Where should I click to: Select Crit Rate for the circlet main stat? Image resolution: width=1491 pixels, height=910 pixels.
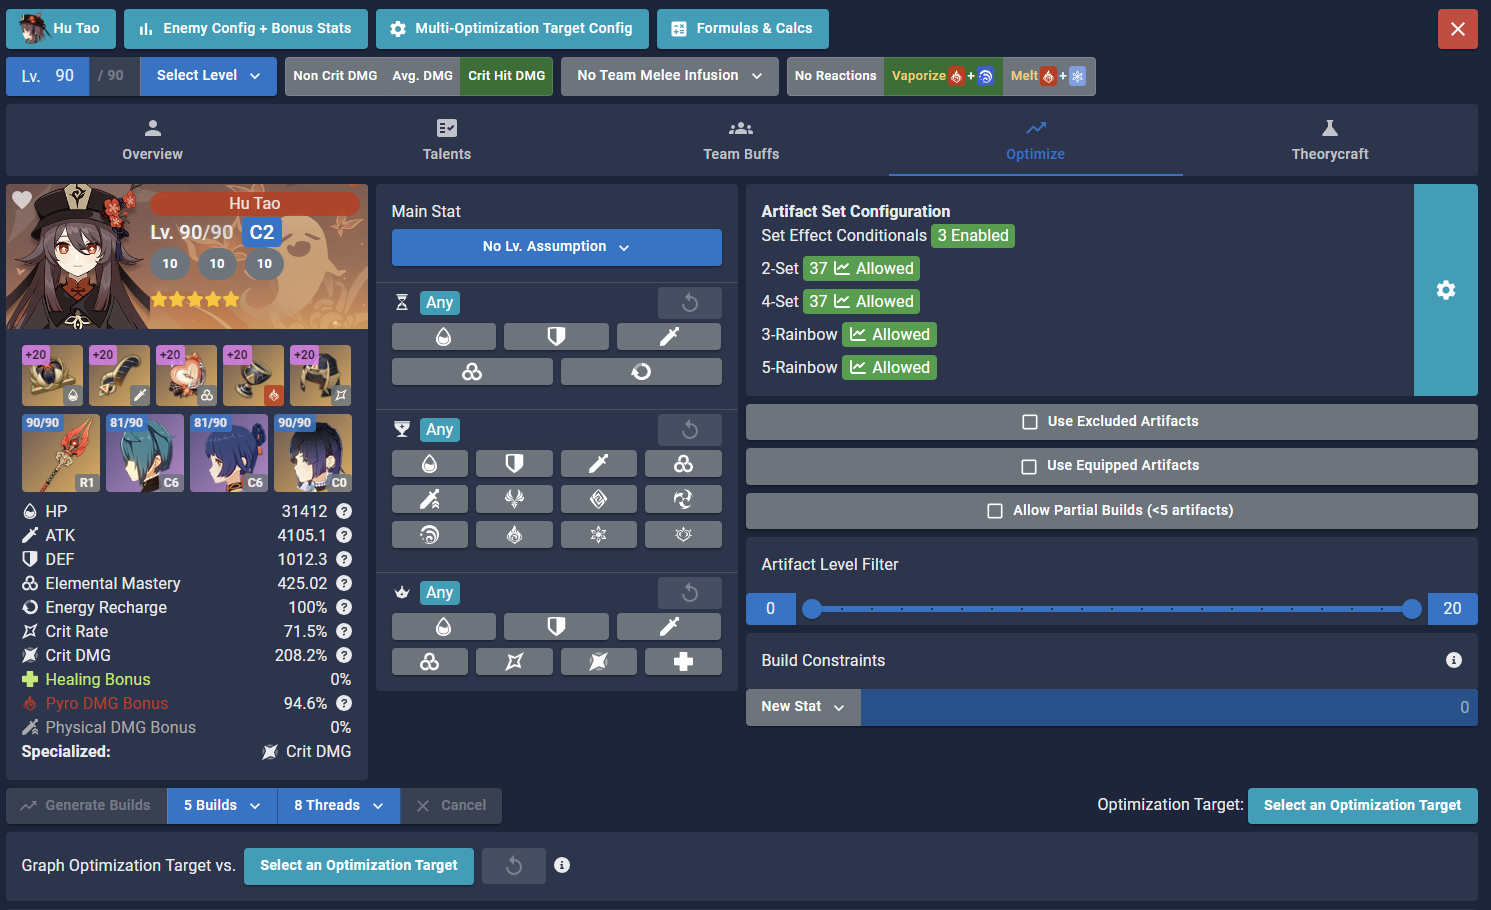(514, 661)
